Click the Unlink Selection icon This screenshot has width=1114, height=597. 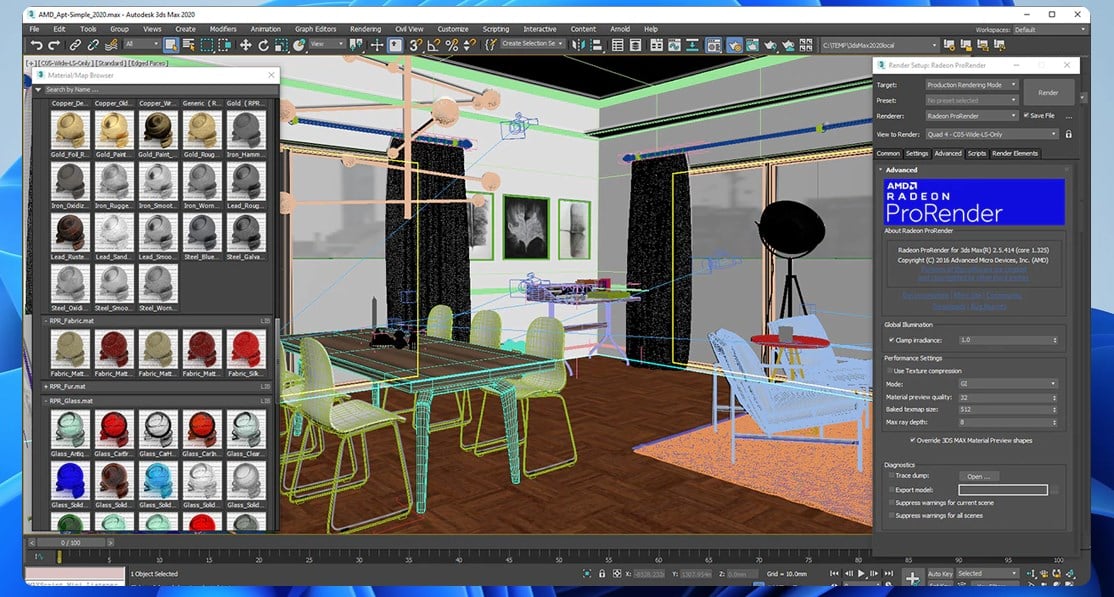pos(93,45)
